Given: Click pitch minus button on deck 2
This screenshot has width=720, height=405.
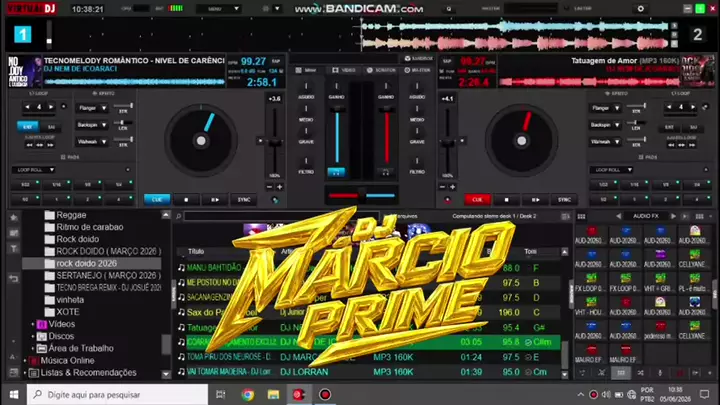Looking at the screenshot, I should 442,187.
